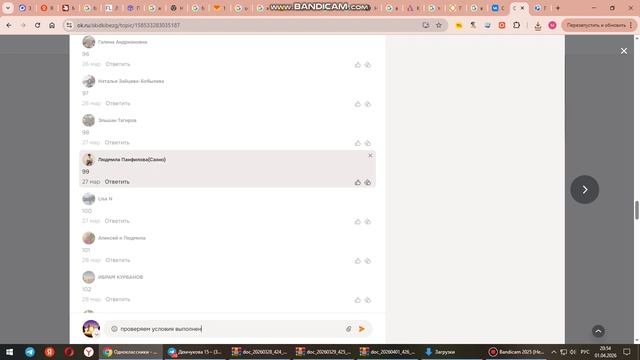Screen dimensions: 640x360
Task: Open Lisa N's profile name
Action: click(105, 199)
